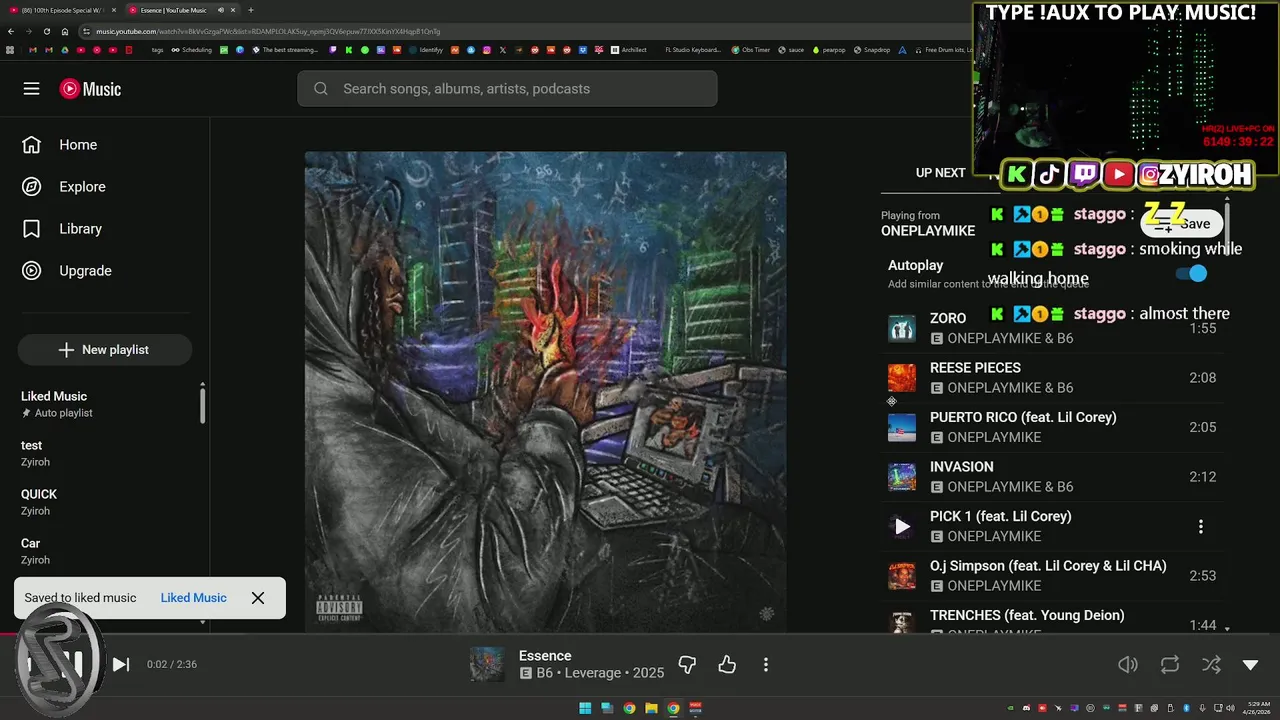Close the Essence YouTube Music browser tab

pos(233,10)
